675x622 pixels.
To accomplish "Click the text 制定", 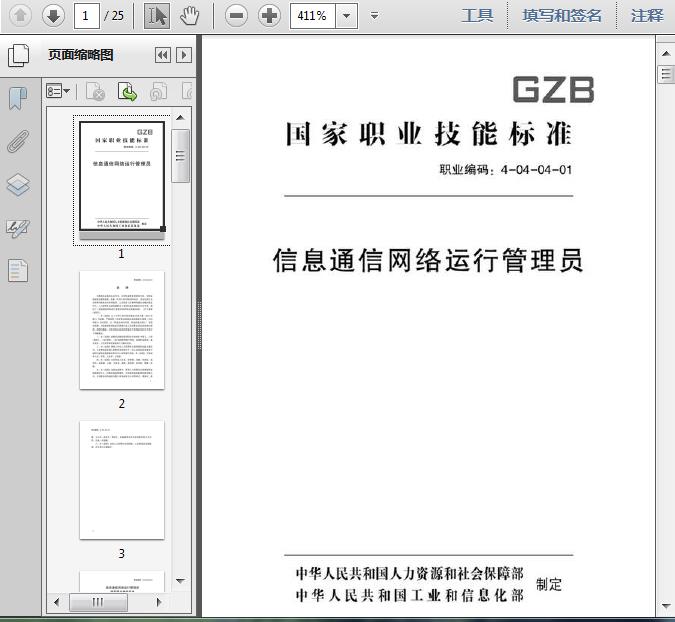I will pos(549,584).
